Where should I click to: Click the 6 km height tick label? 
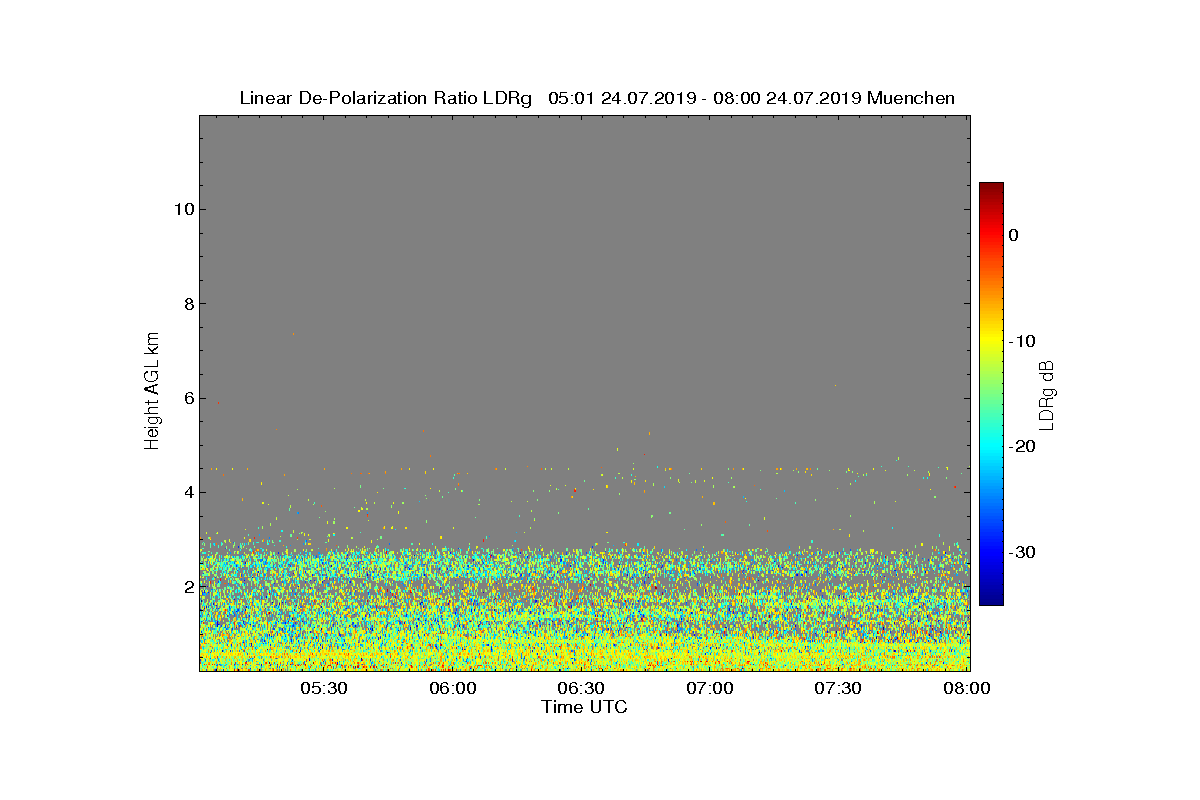click(187, 398)
